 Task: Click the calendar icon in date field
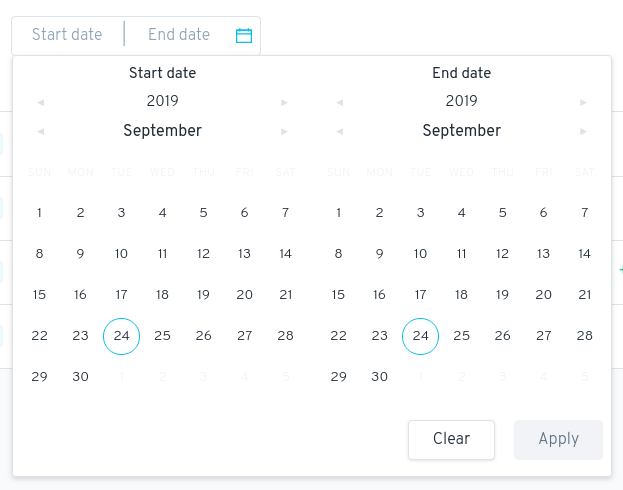tap(244, 35)
